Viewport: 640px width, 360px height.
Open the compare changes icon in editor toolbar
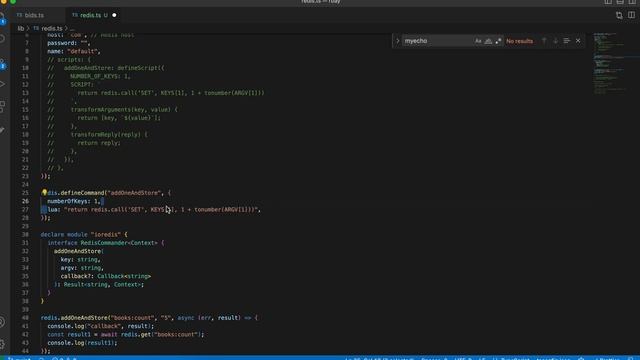(619, 15)
